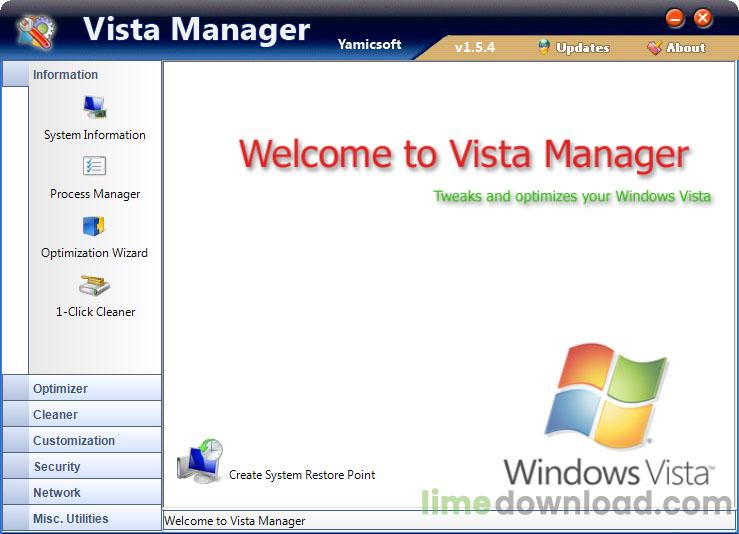Minimize the Vista Manager window
Image resolution: width=739 pixels, height=534 pixels.
(x=674, y=18)
